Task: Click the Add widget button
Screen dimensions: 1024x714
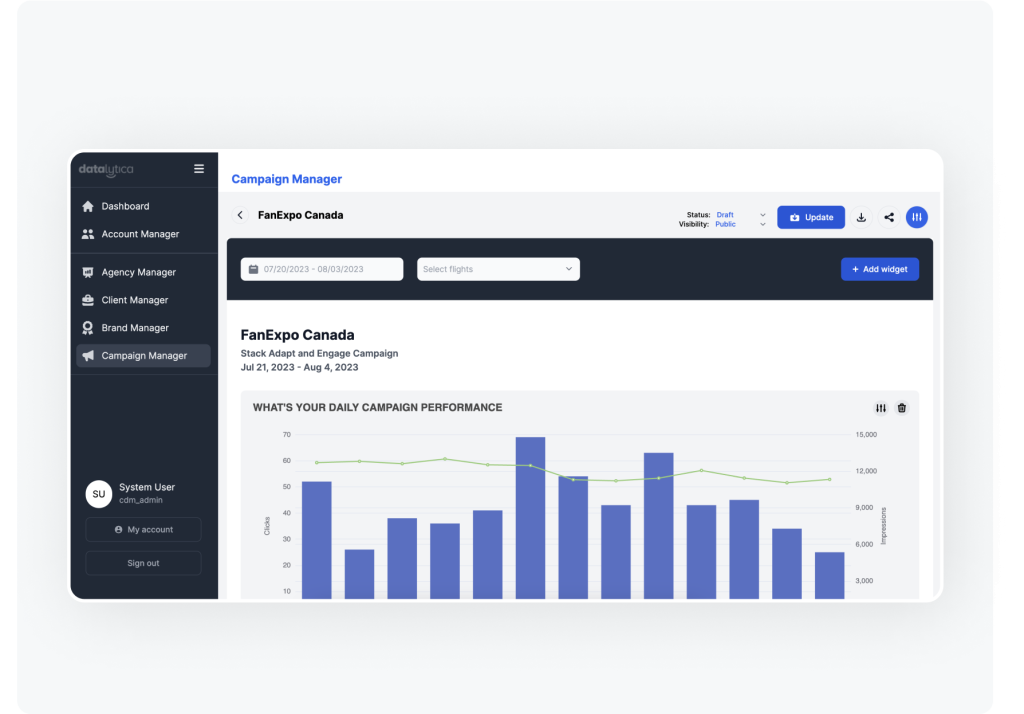Action: point(880,269)
